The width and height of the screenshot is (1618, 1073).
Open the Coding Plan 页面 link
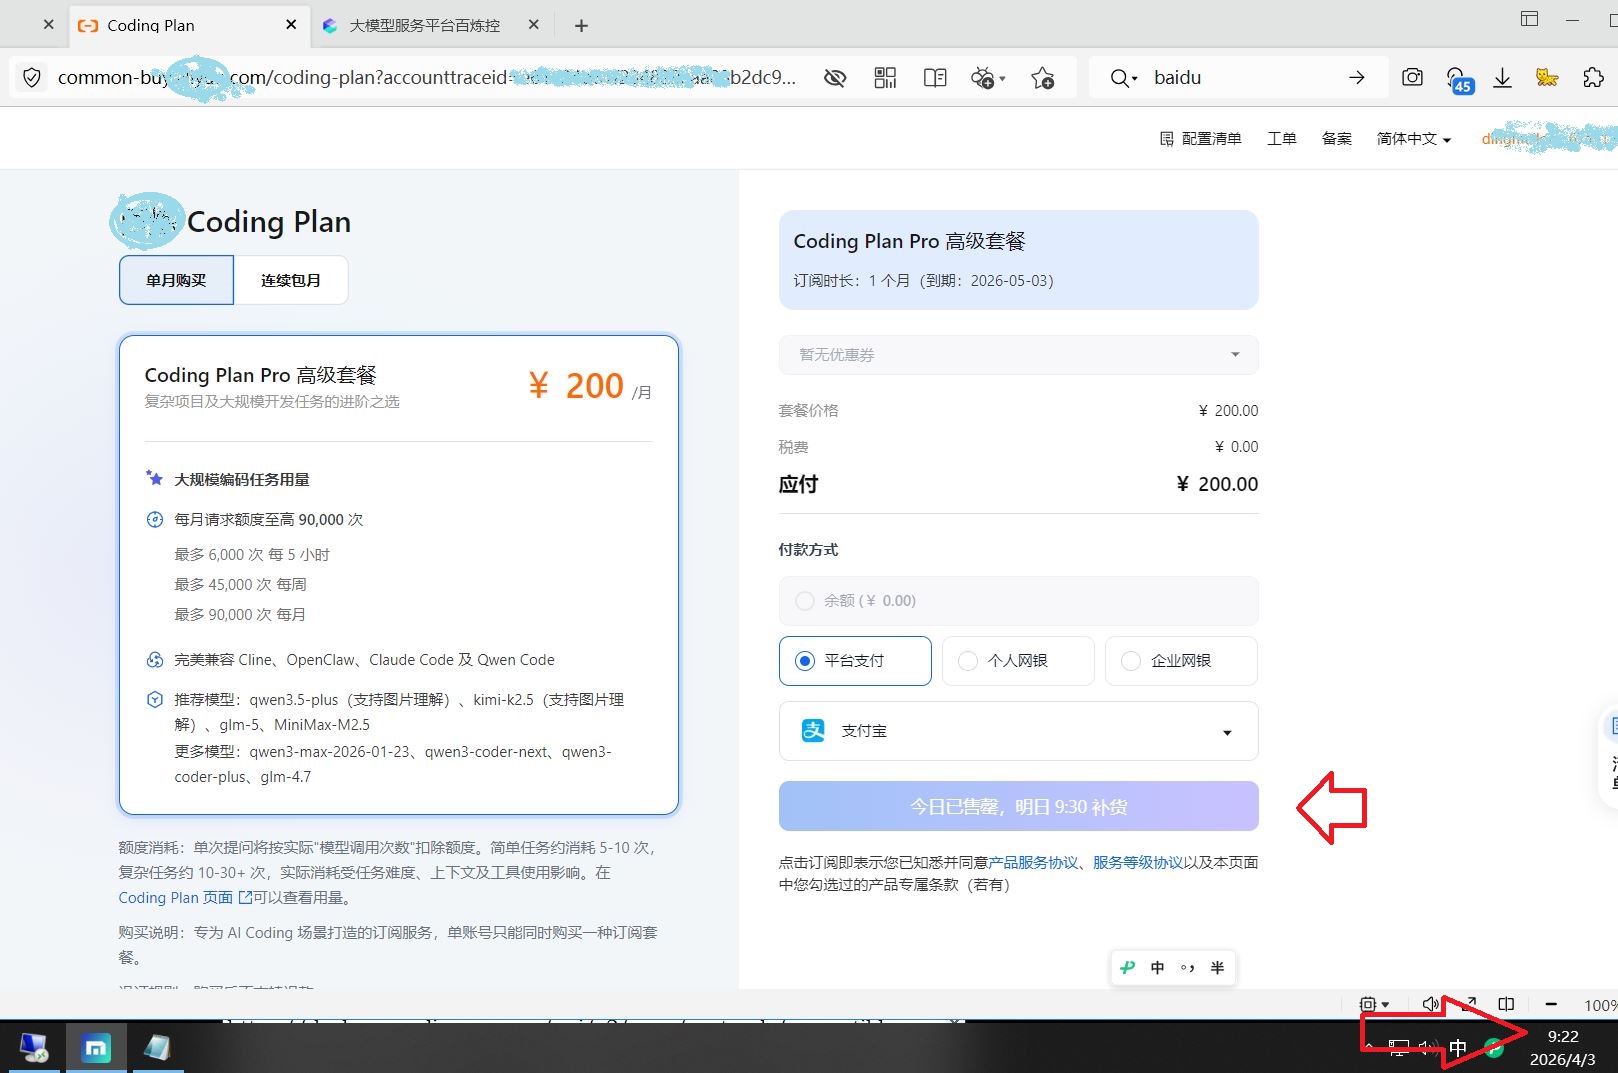pos(185,898)
